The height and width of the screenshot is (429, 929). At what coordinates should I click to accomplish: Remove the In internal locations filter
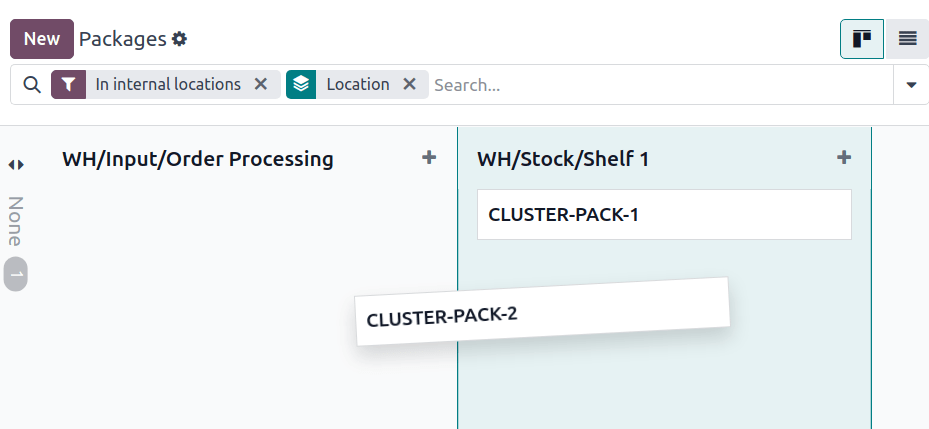pos(261,85)
